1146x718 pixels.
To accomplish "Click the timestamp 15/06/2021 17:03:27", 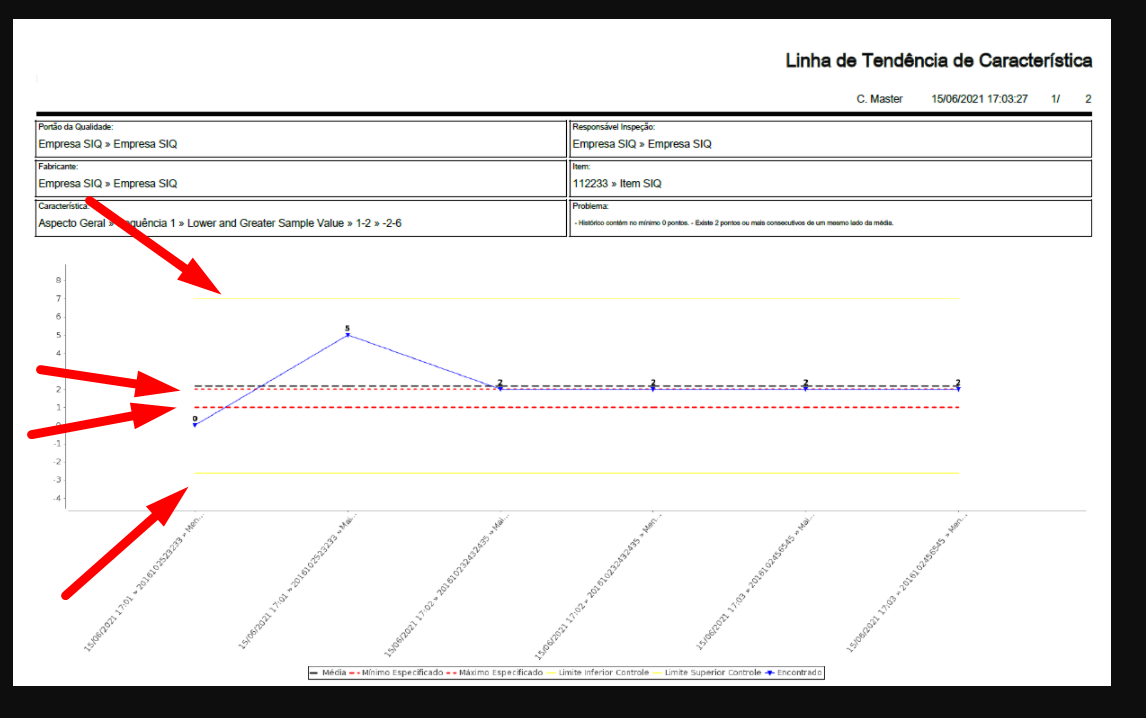I will tap(979, 99).
